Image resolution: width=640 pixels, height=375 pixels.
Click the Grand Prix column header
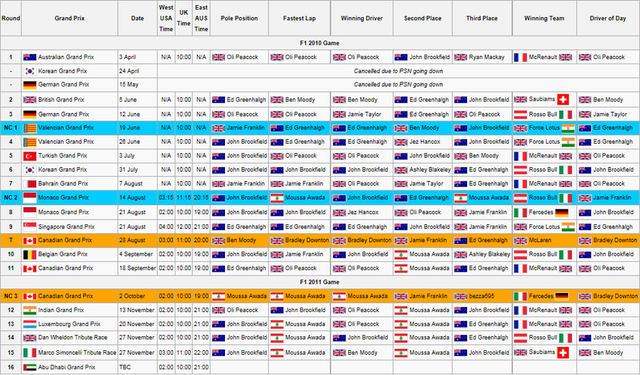click(69, 18)
